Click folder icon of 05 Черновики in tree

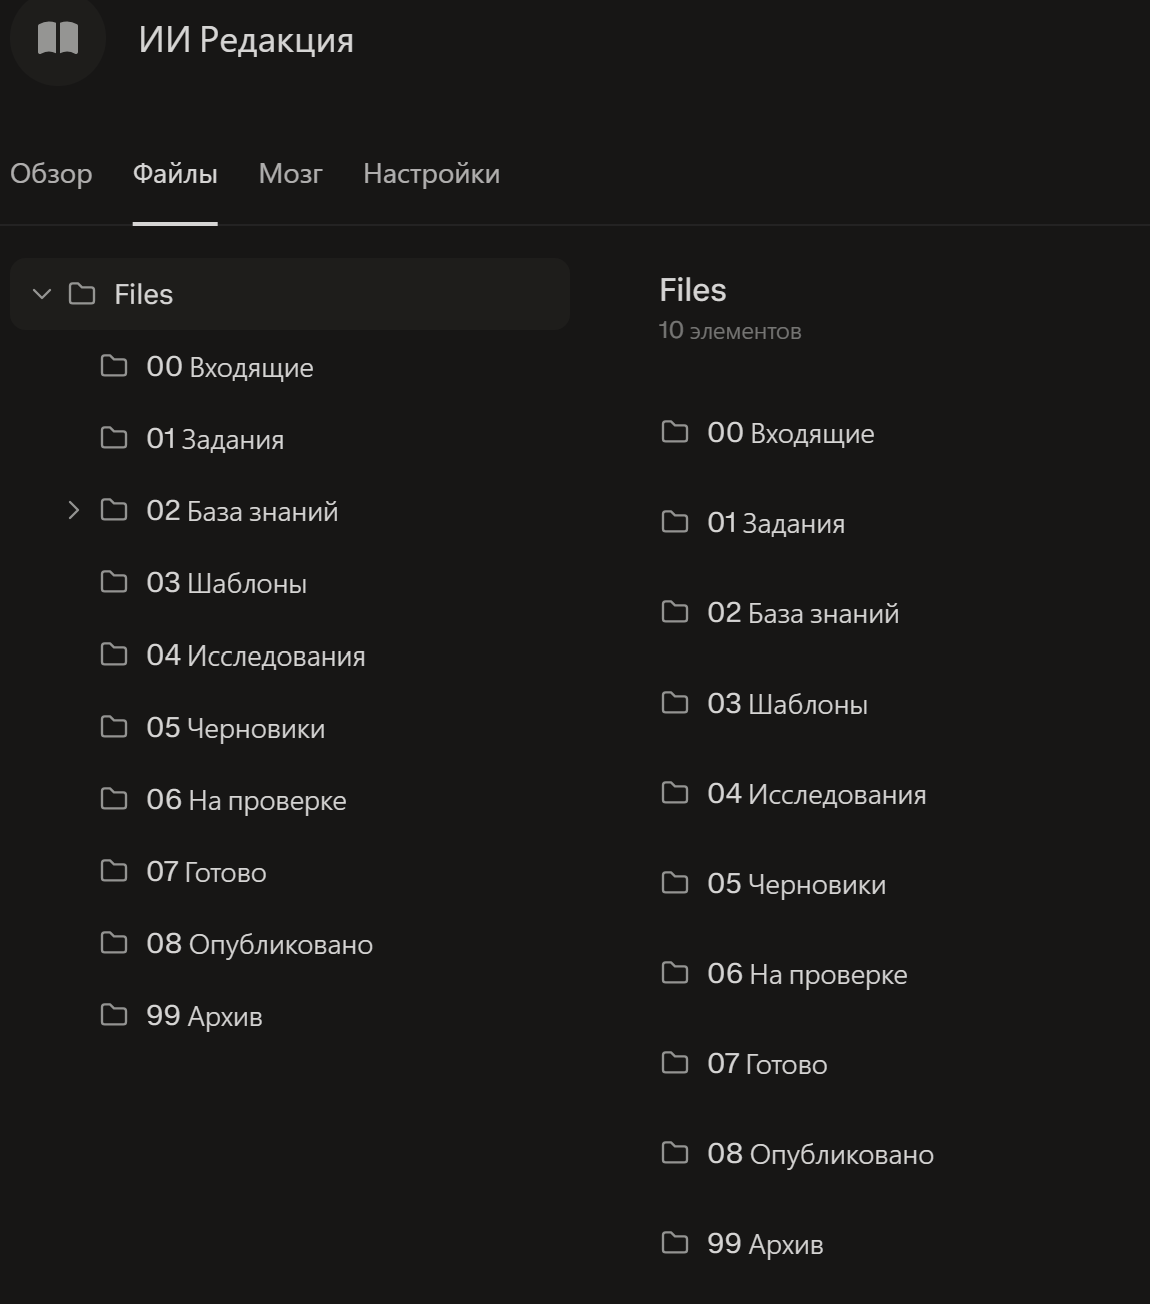[x=114, y=726]
